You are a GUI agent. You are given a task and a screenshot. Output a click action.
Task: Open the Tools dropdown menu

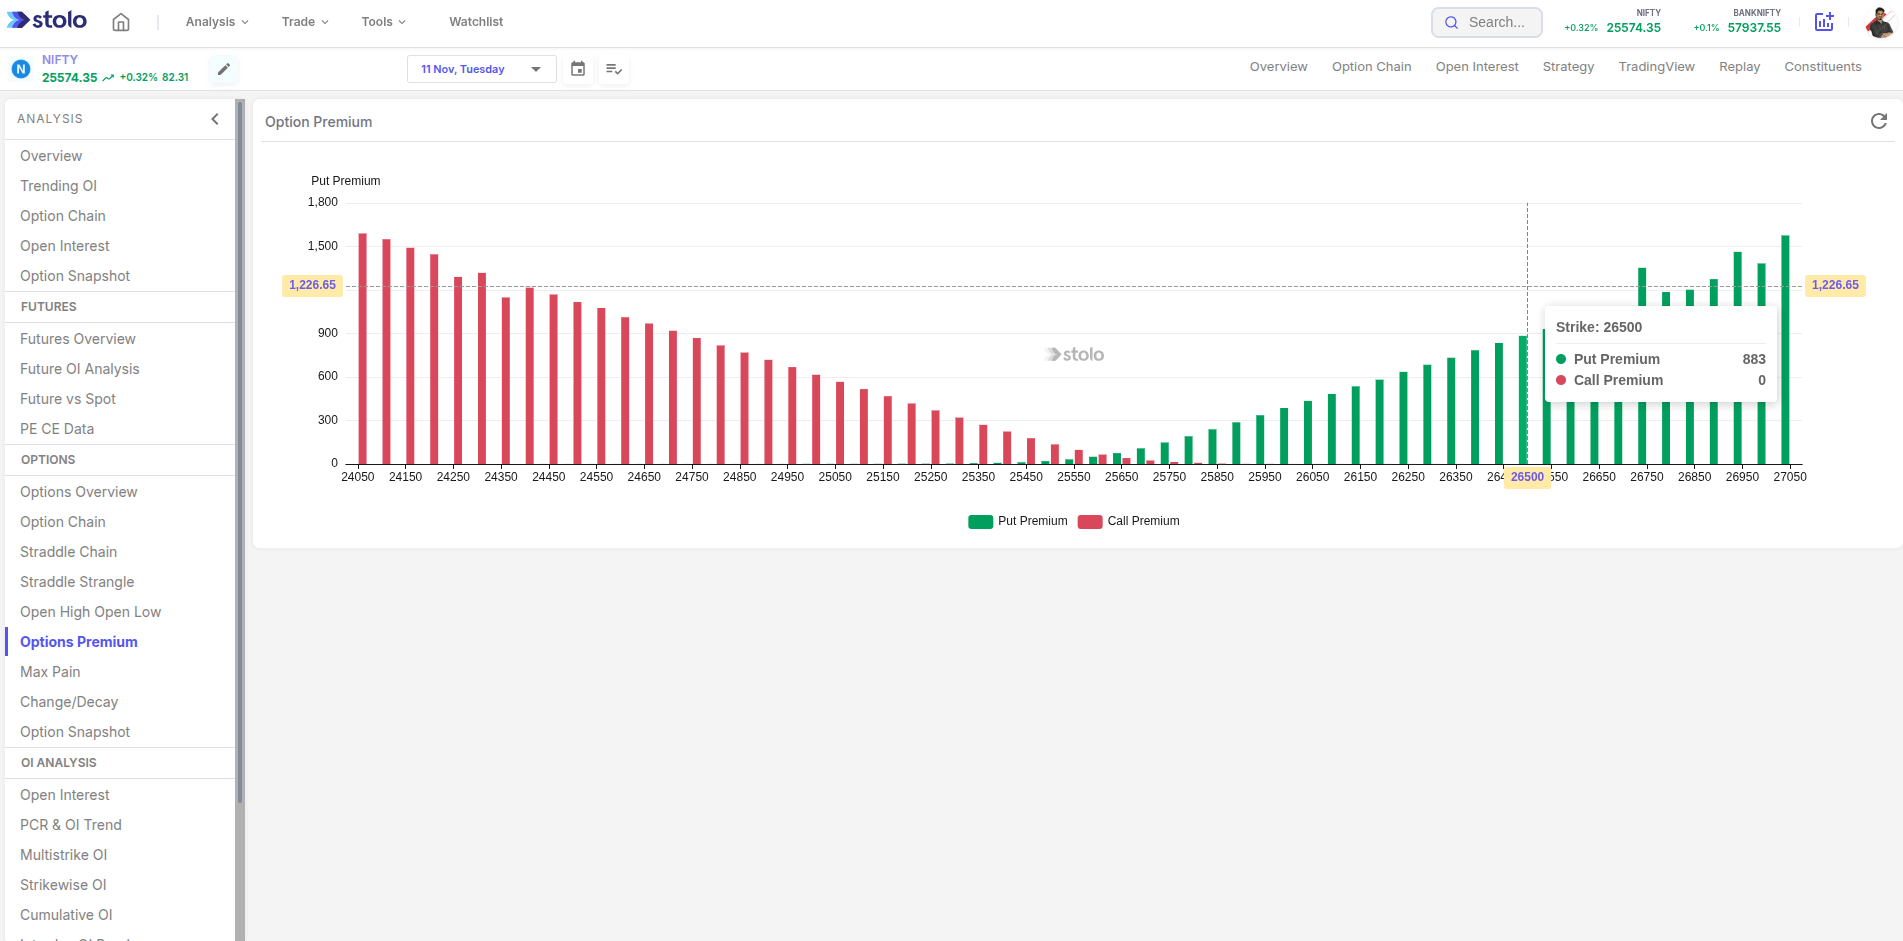pyautogui.click(x=382, y=21)
